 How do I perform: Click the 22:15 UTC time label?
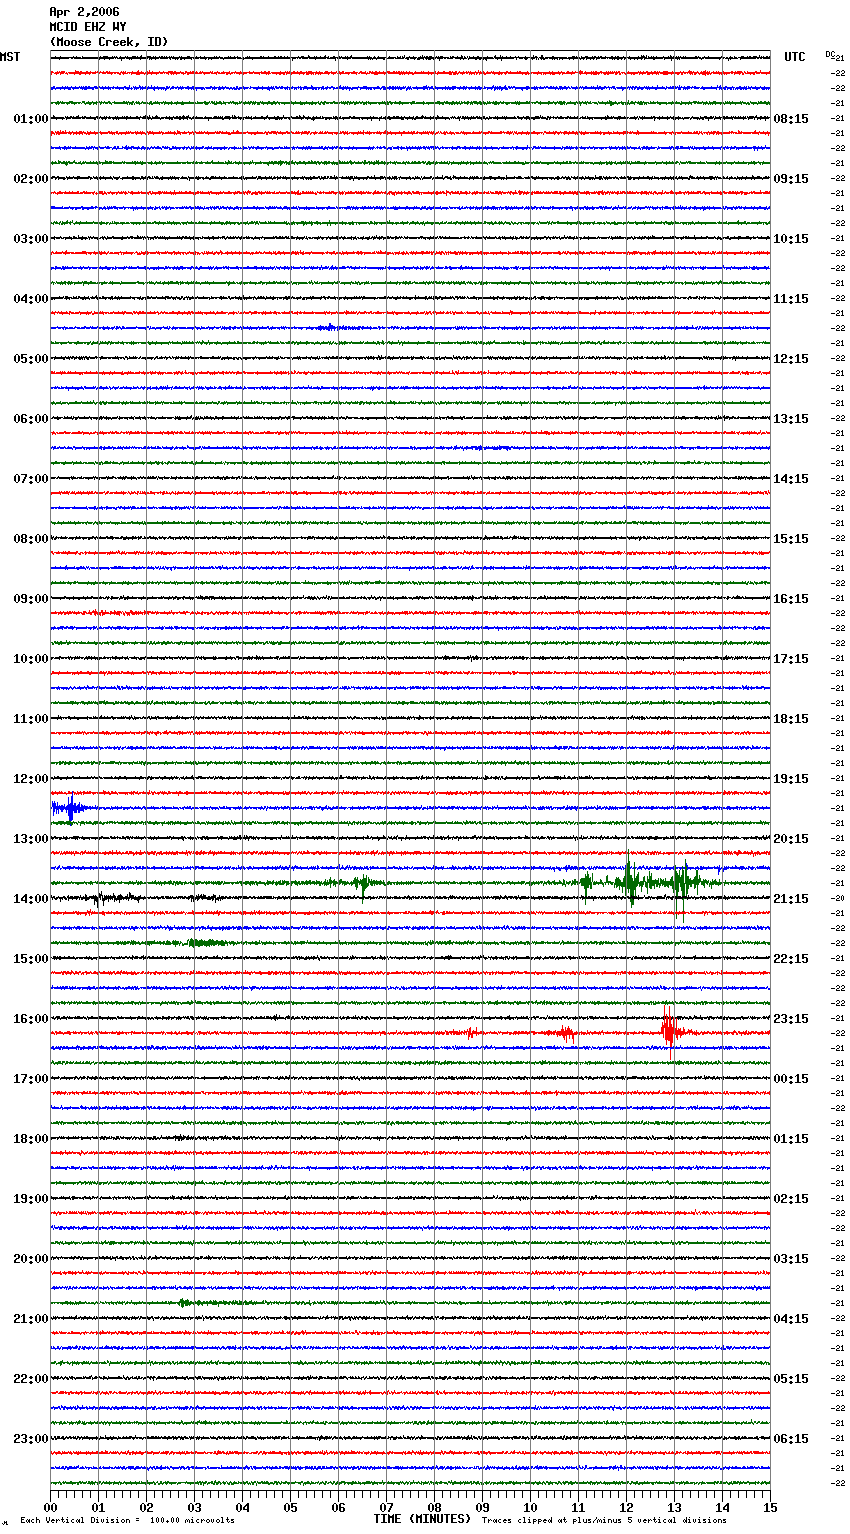(791, 959)
